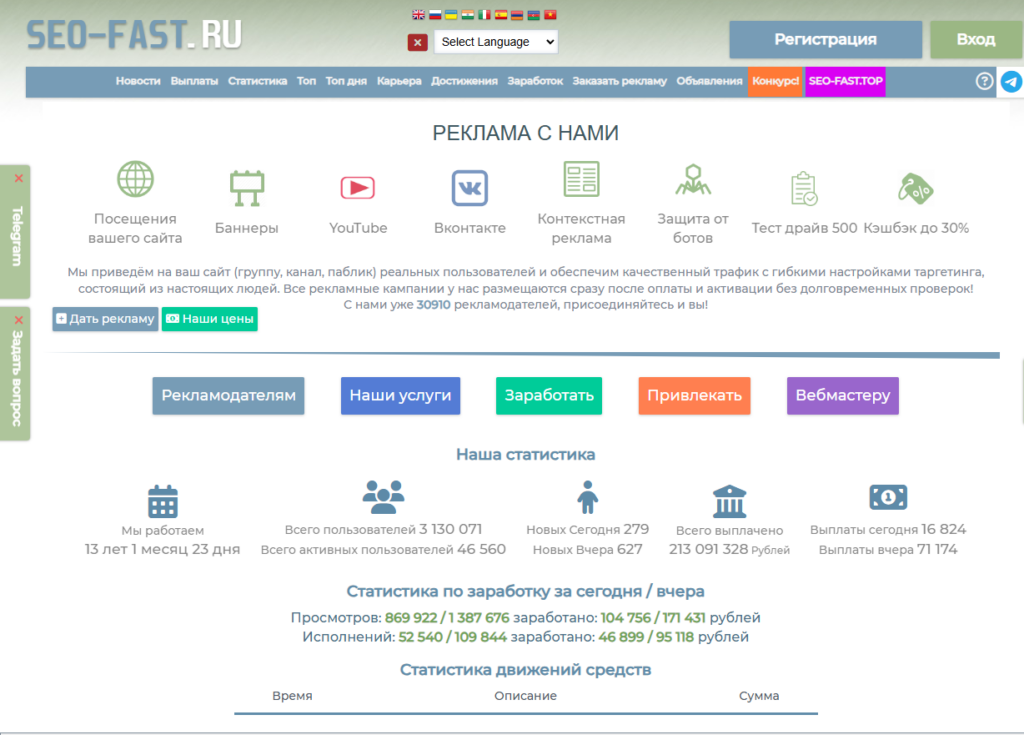The width and height of the screenshot is (1024, 735).
Task: Select the Italian flag language
Action: click(485, 15)
